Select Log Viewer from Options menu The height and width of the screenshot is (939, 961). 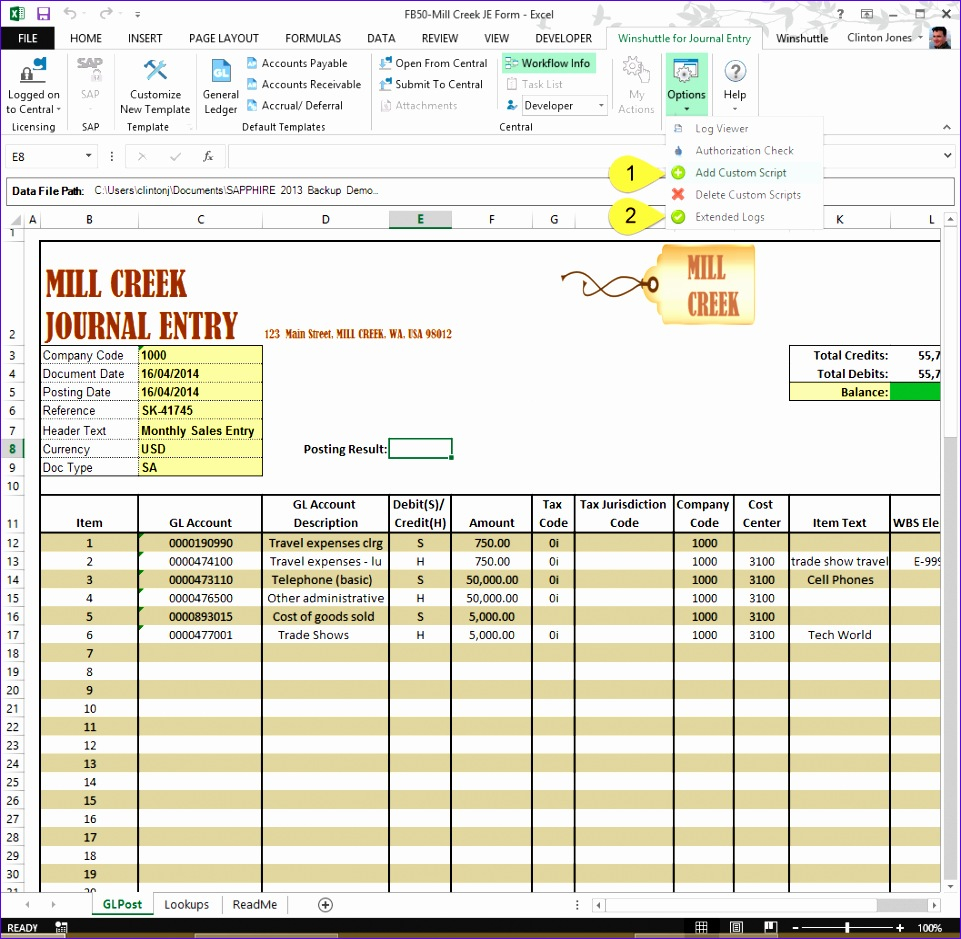(743, 129)
